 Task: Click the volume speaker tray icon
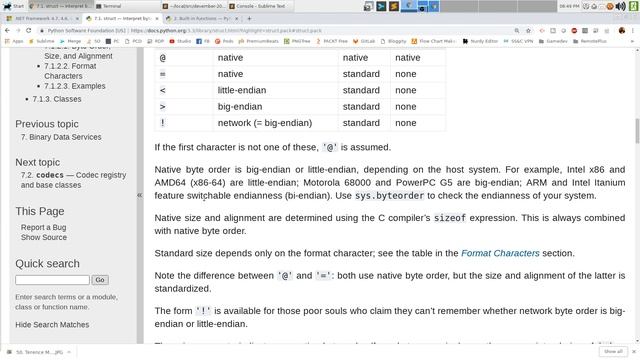coord(620,6)
